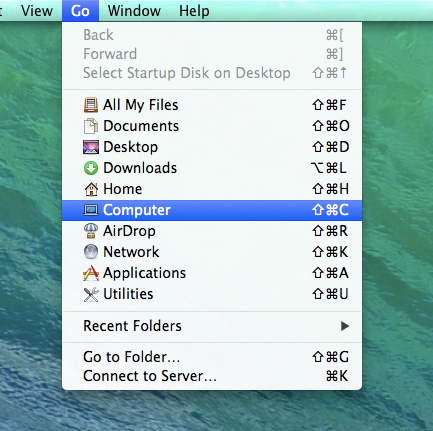
Task: Click the Applications icon
Action: [x=91, y=273]
